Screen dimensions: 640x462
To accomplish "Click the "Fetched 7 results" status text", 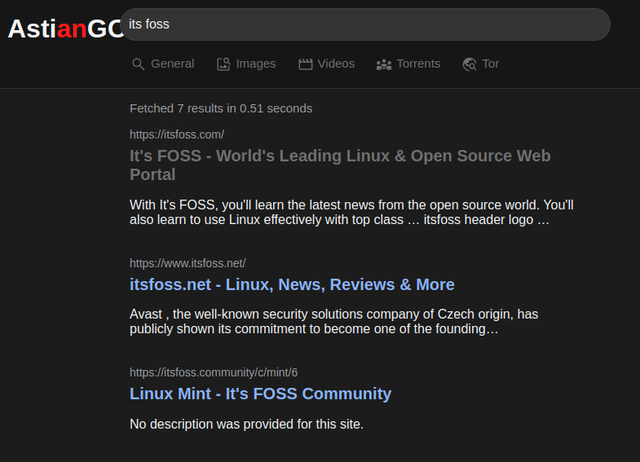I will point(221,108).
